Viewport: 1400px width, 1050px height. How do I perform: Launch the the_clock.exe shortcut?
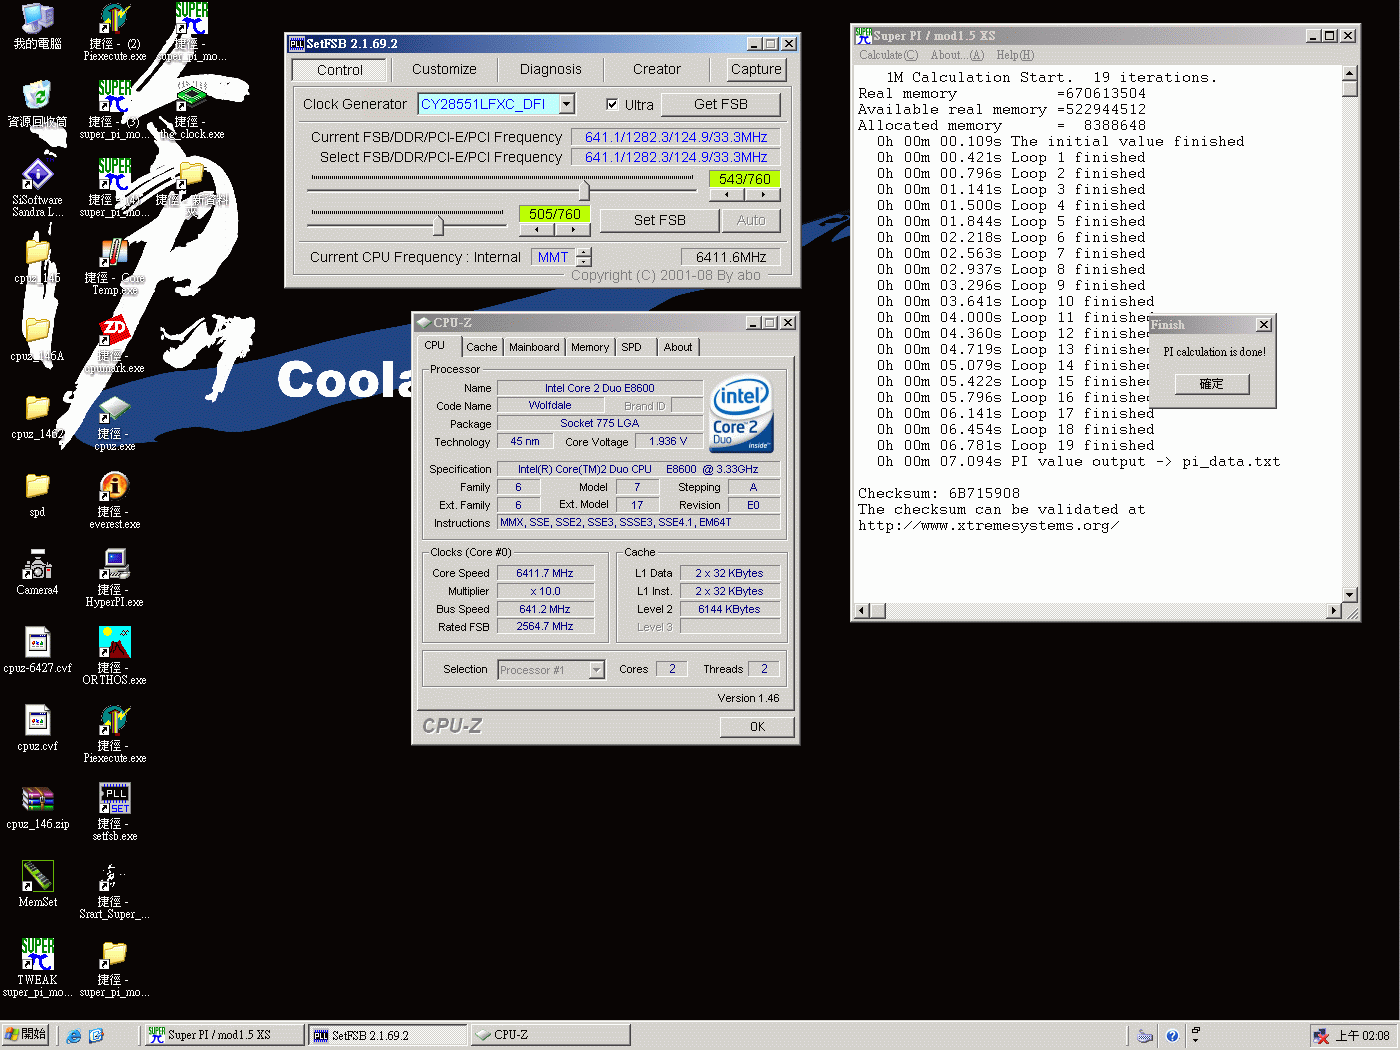192,110
